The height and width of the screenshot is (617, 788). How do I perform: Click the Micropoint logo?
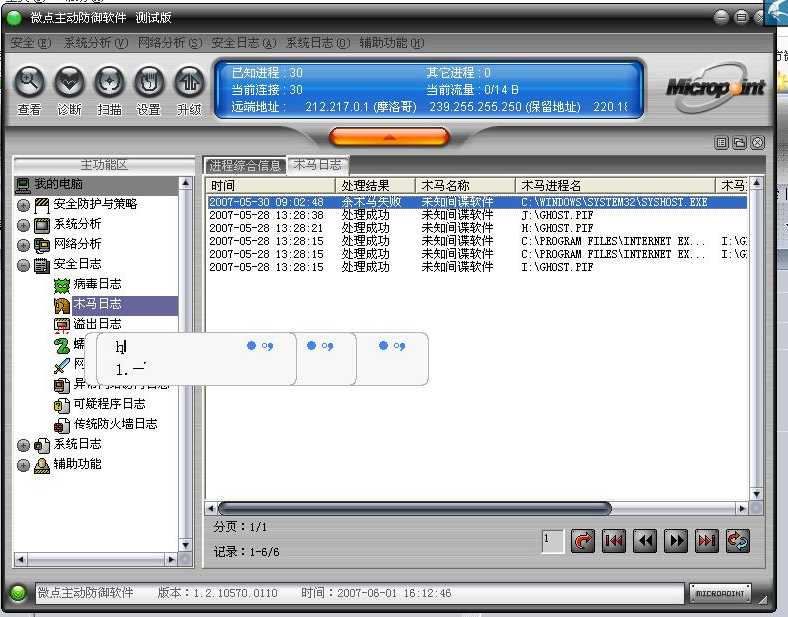(x=715, y=87)
